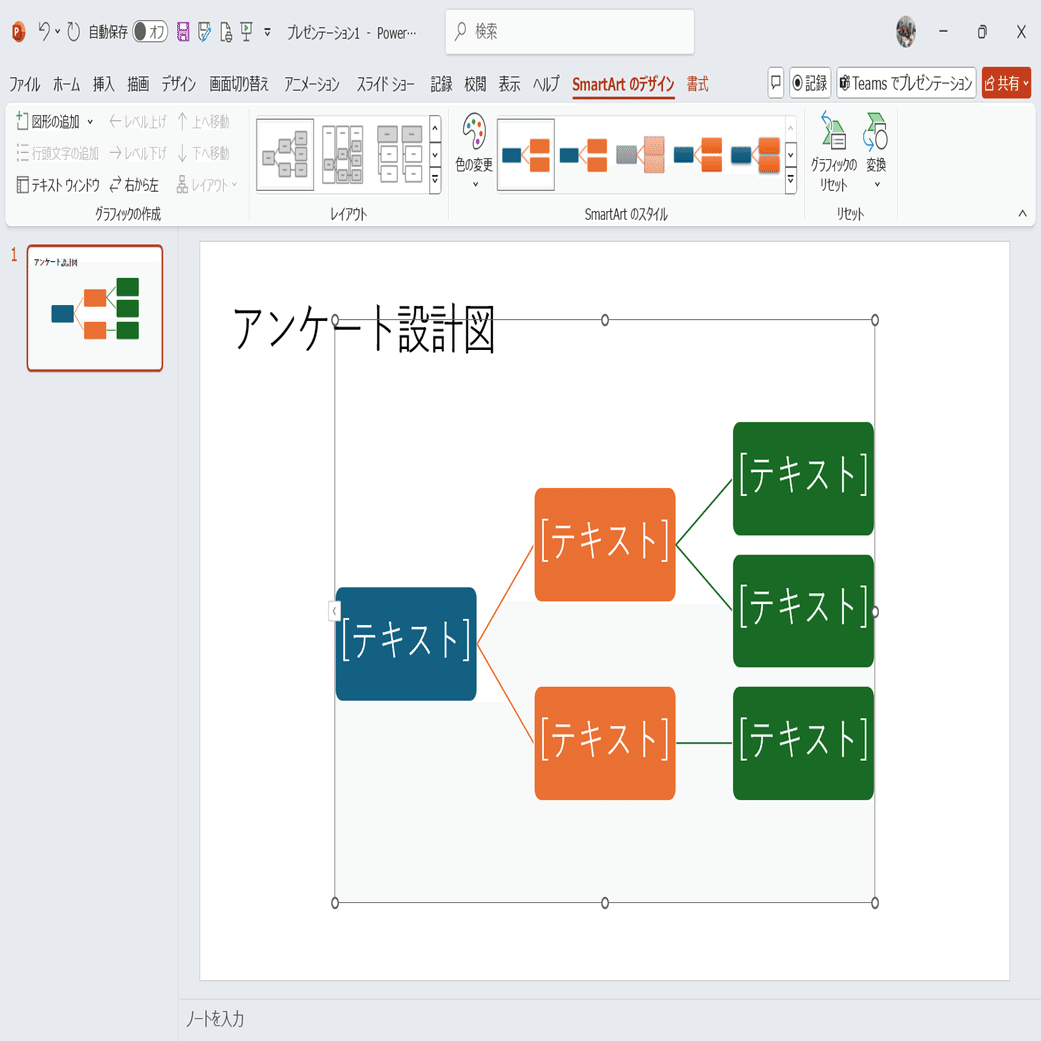The width and height of the screenshot is (1041, 1041).
Task: Click the Teams でプレゼンテーション button
Action: tap(905, 83)
